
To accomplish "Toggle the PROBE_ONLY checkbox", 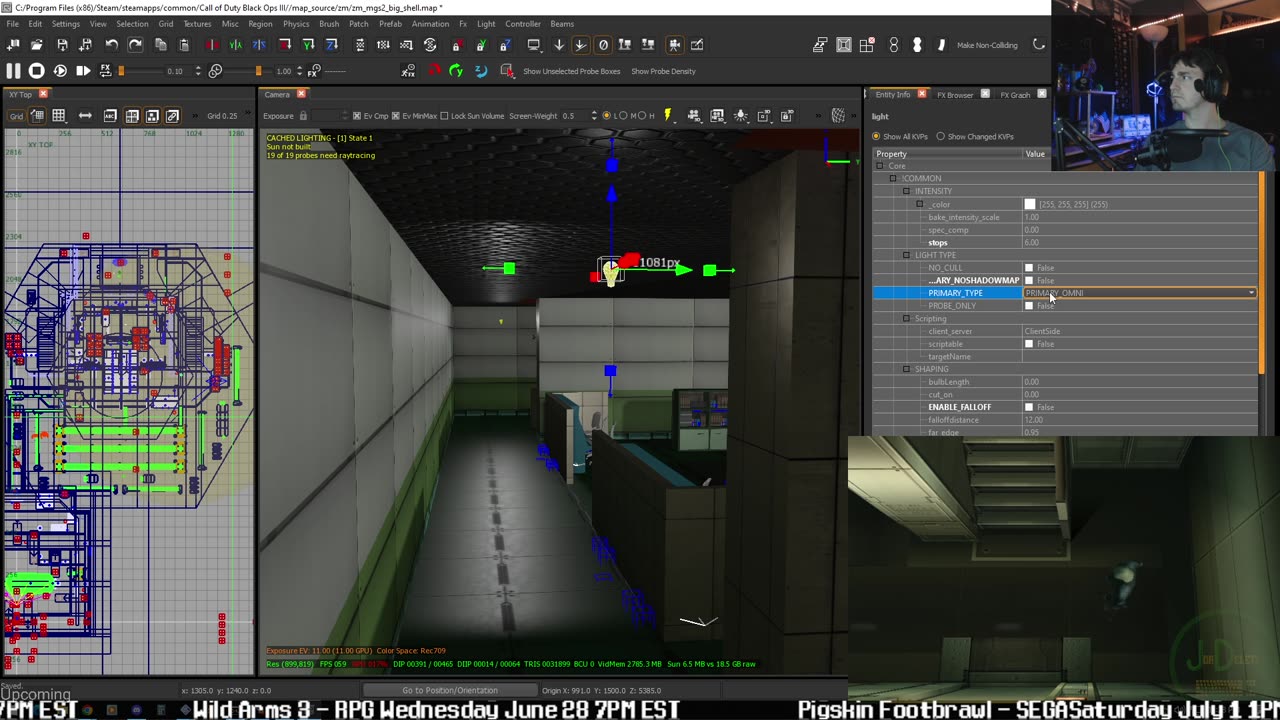I will (x=1029, y=306).
